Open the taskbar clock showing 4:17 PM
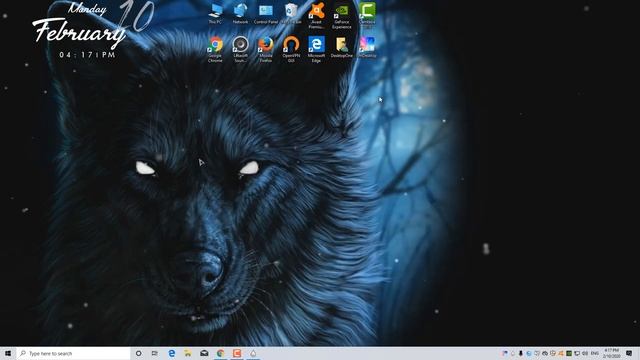Screen dimensions: 640x360 612,353
